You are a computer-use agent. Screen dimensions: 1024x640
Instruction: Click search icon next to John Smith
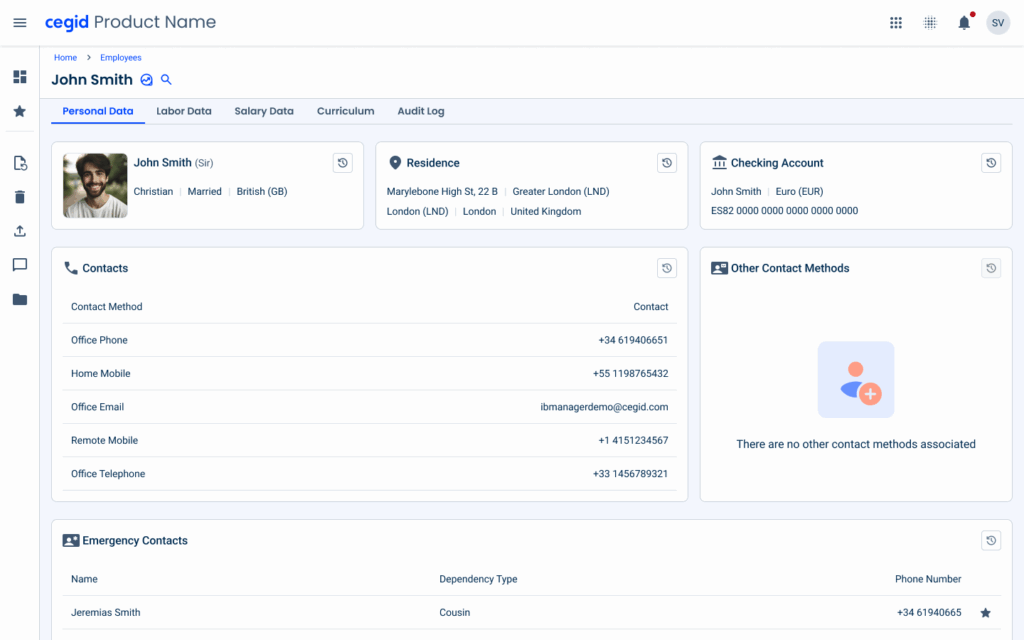[x=167, y=80]
